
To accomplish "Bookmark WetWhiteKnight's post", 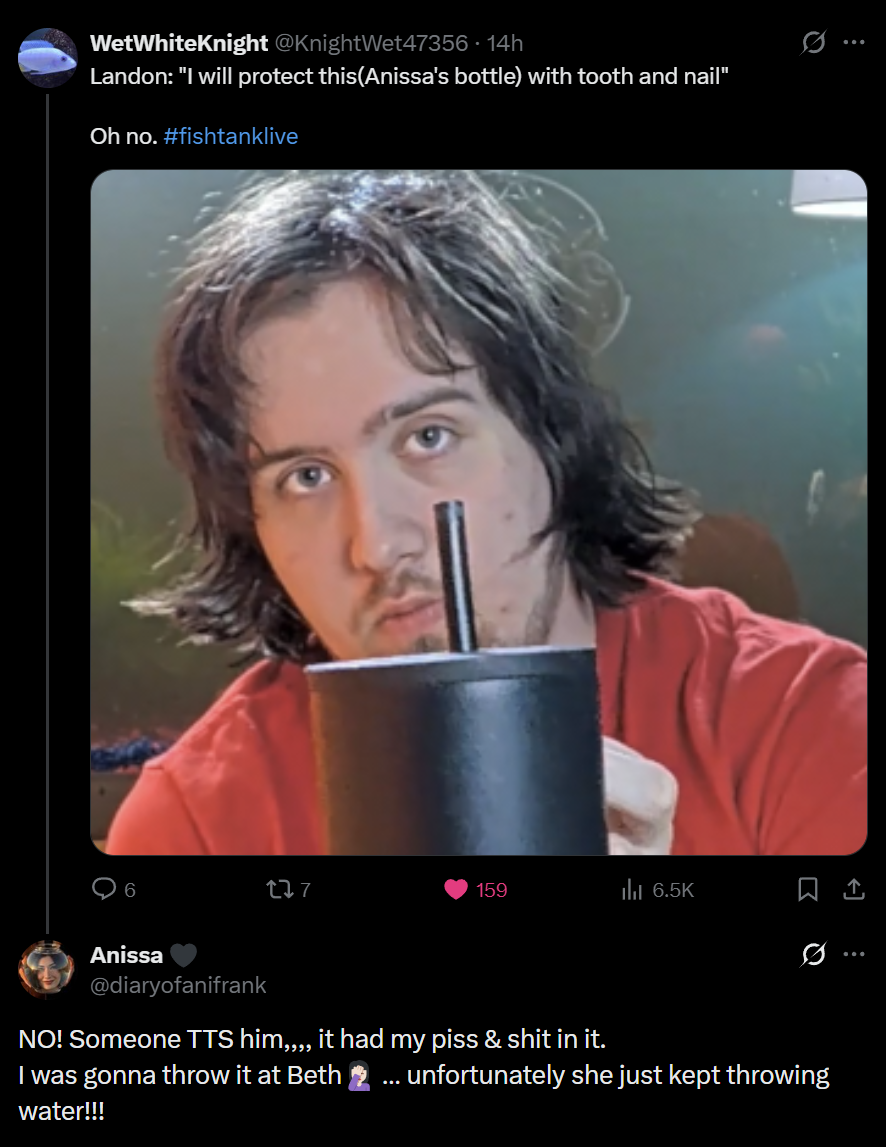I will (808, 889).
